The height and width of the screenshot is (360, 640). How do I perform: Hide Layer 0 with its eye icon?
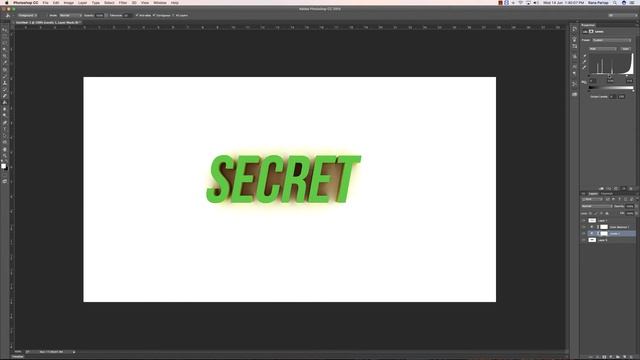point(583,240)
